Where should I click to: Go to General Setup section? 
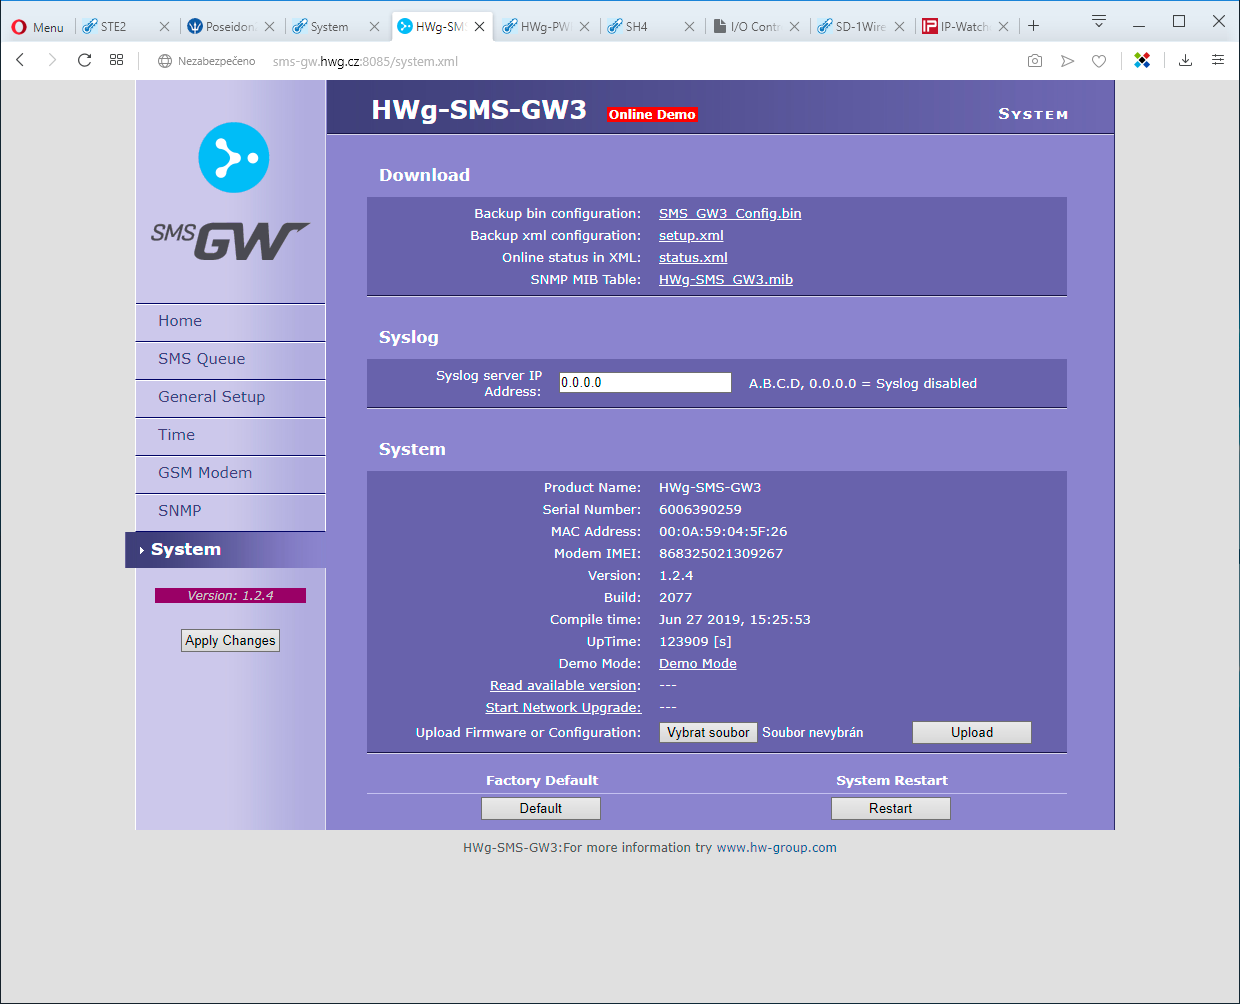click(231, 397)
